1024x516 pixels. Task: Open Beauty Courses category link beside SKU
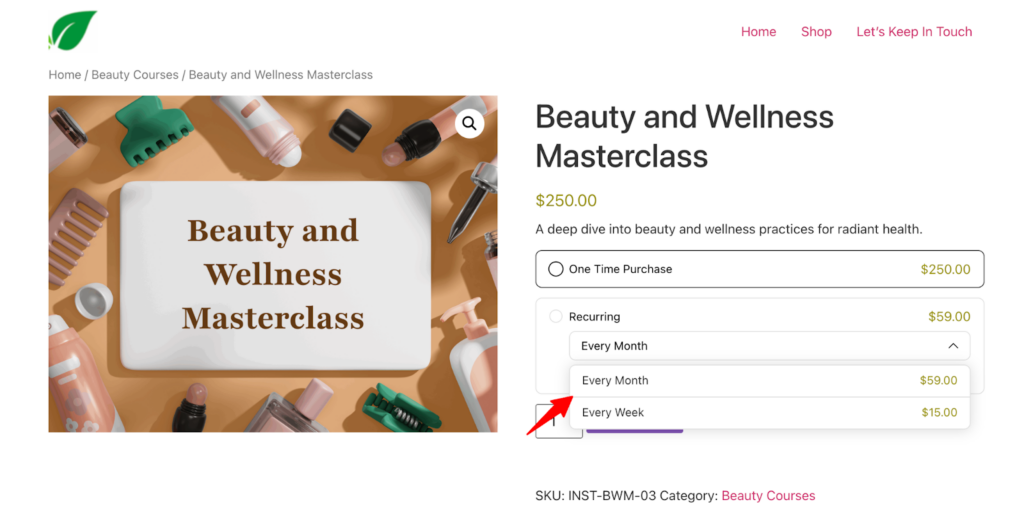click(x=768, y=496)
